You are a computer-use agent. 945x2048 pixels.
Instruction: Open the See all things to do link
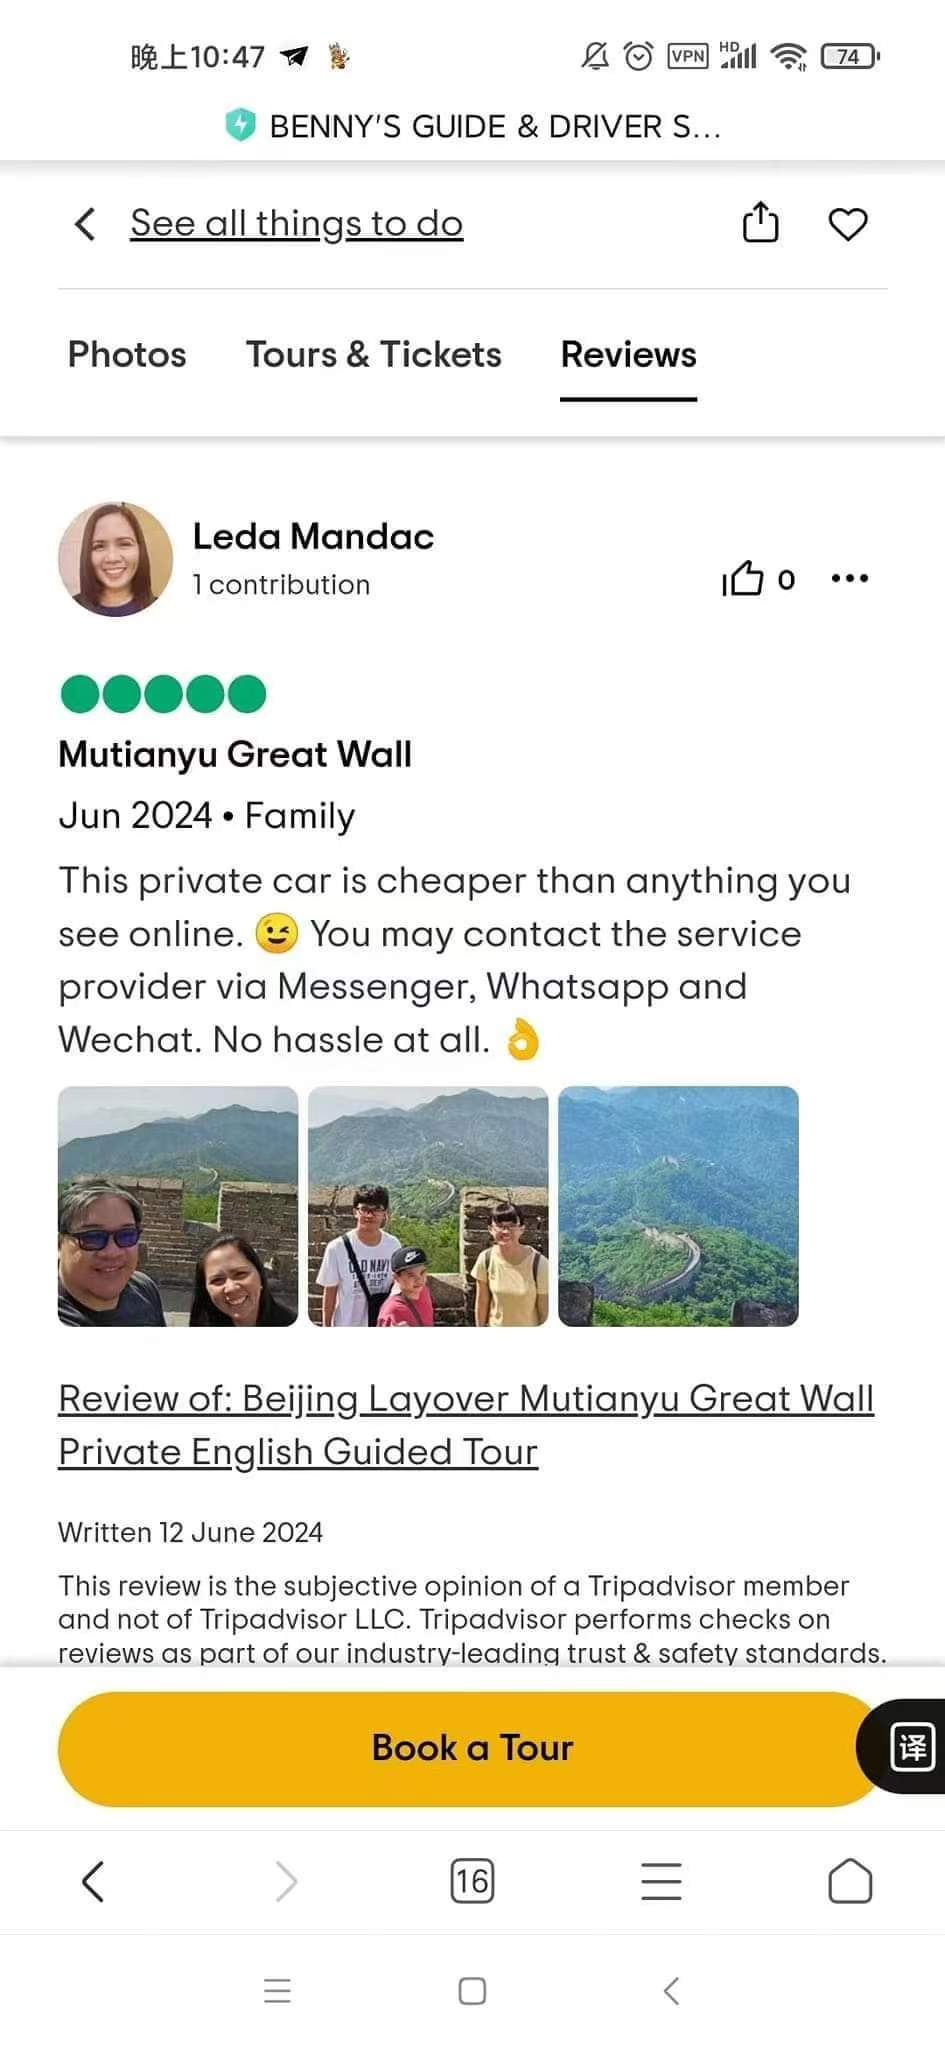[x=297, y=224]
